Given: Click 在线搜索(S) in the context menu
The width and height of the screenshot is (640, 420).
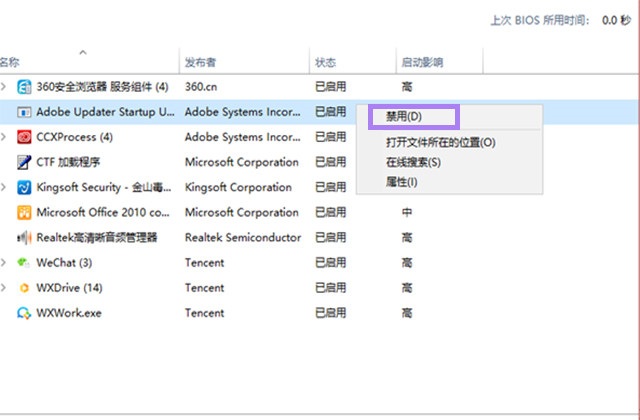Looking at the screenshot, I should (413, 162).
